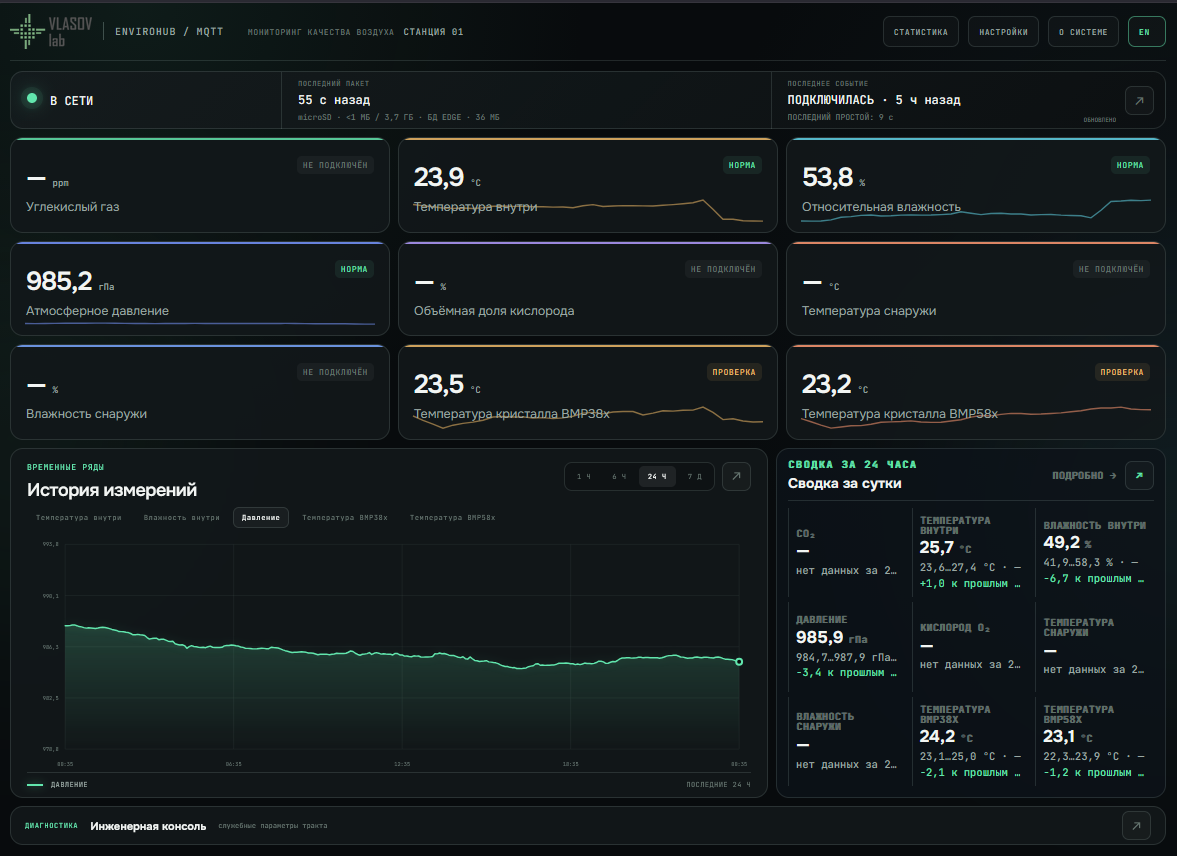Click the Подробно link in summary
Viewport: 1177px width, 856px height.
(1084, 475)
